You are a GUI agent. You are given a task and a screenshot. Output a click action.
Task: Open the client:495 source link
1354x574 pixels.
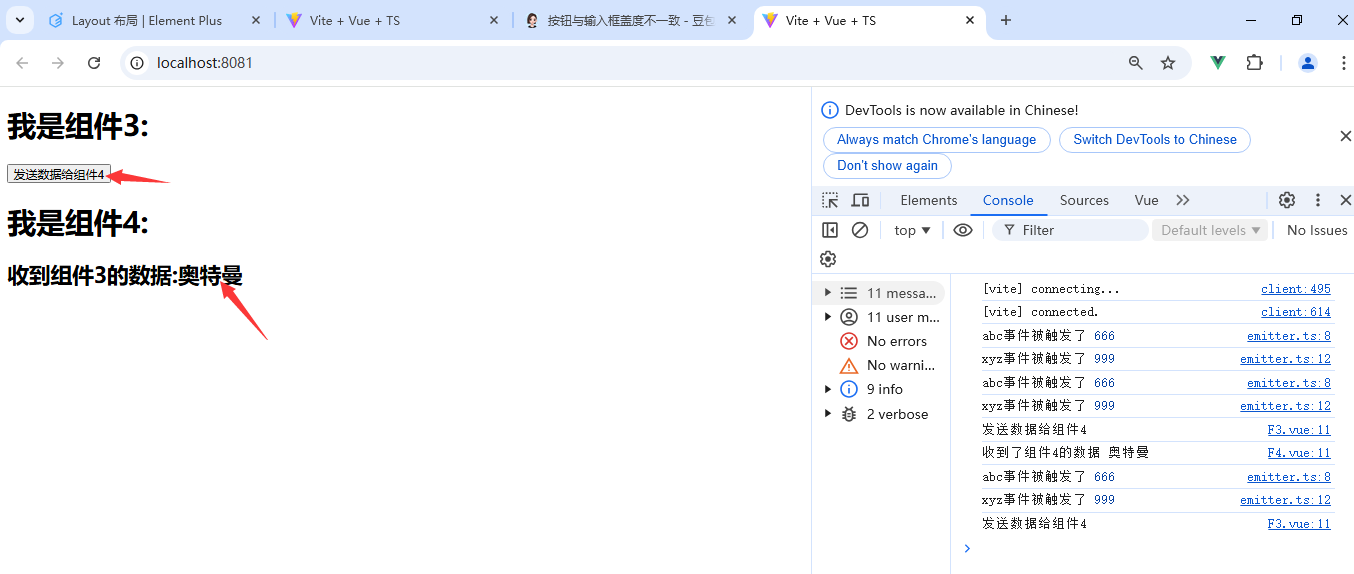pyautogui.click(x=1295, y=289)
